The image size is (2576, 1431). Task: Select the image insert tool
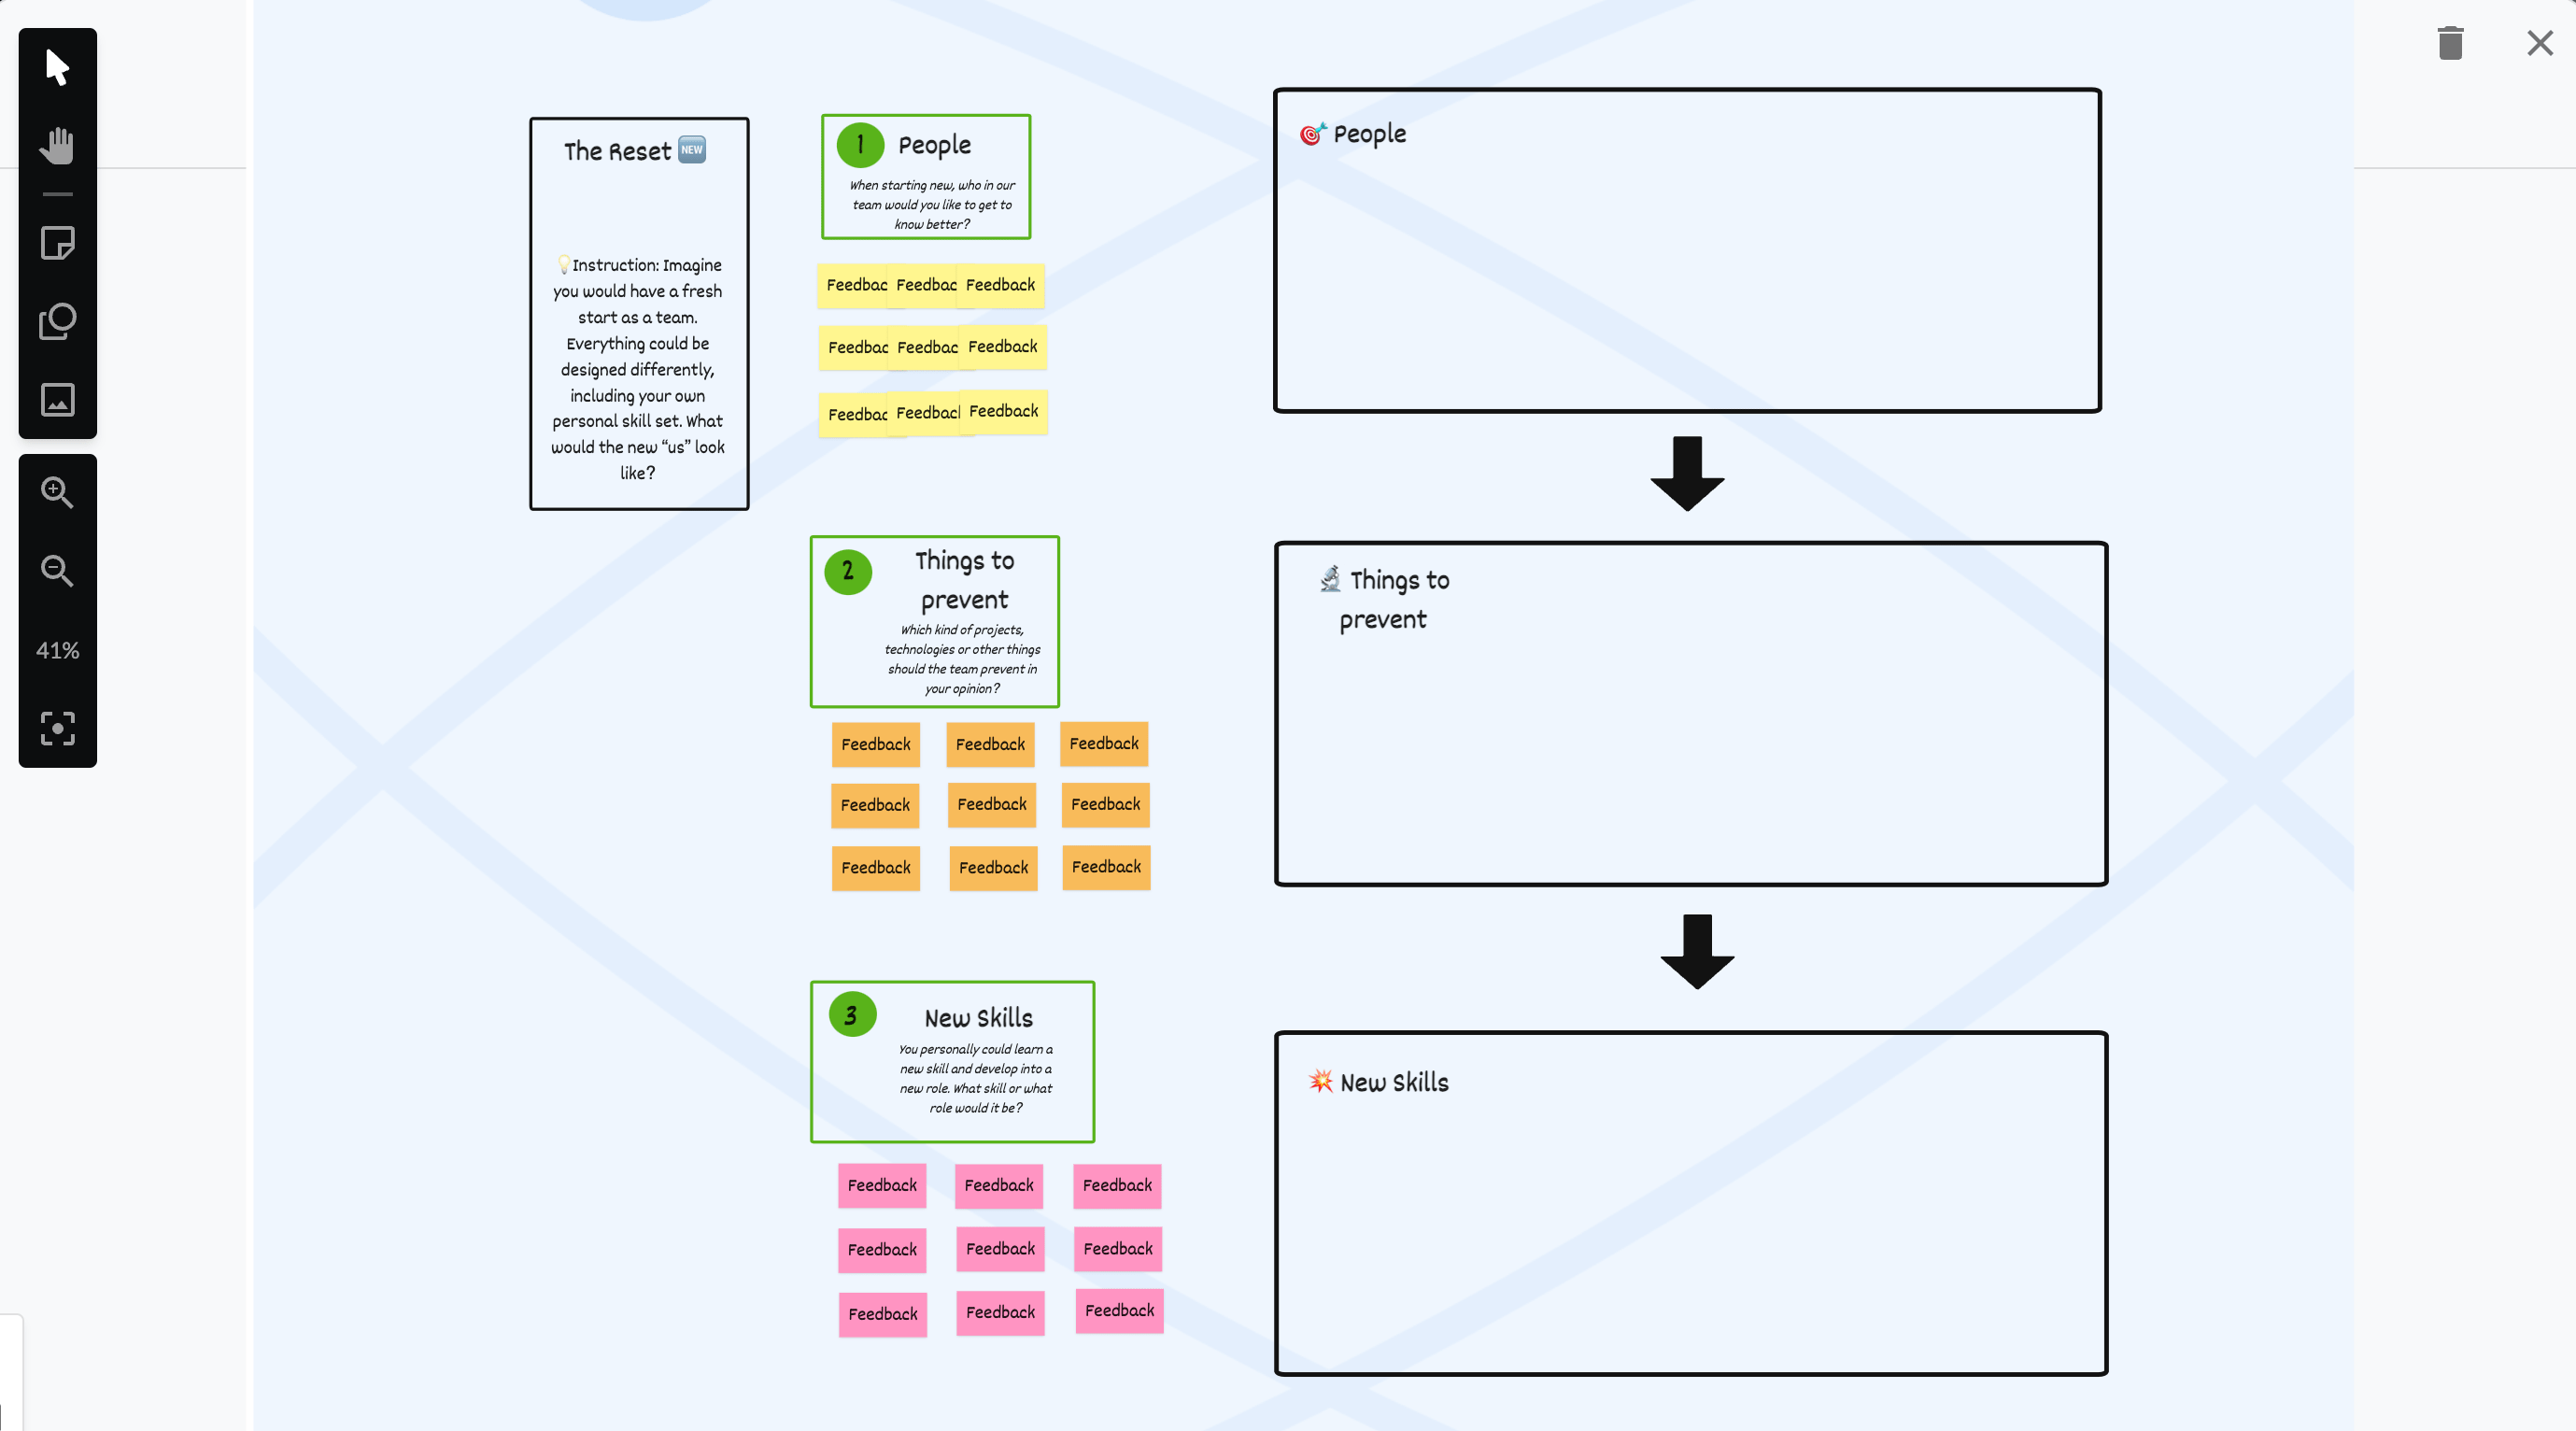(58, 400)
